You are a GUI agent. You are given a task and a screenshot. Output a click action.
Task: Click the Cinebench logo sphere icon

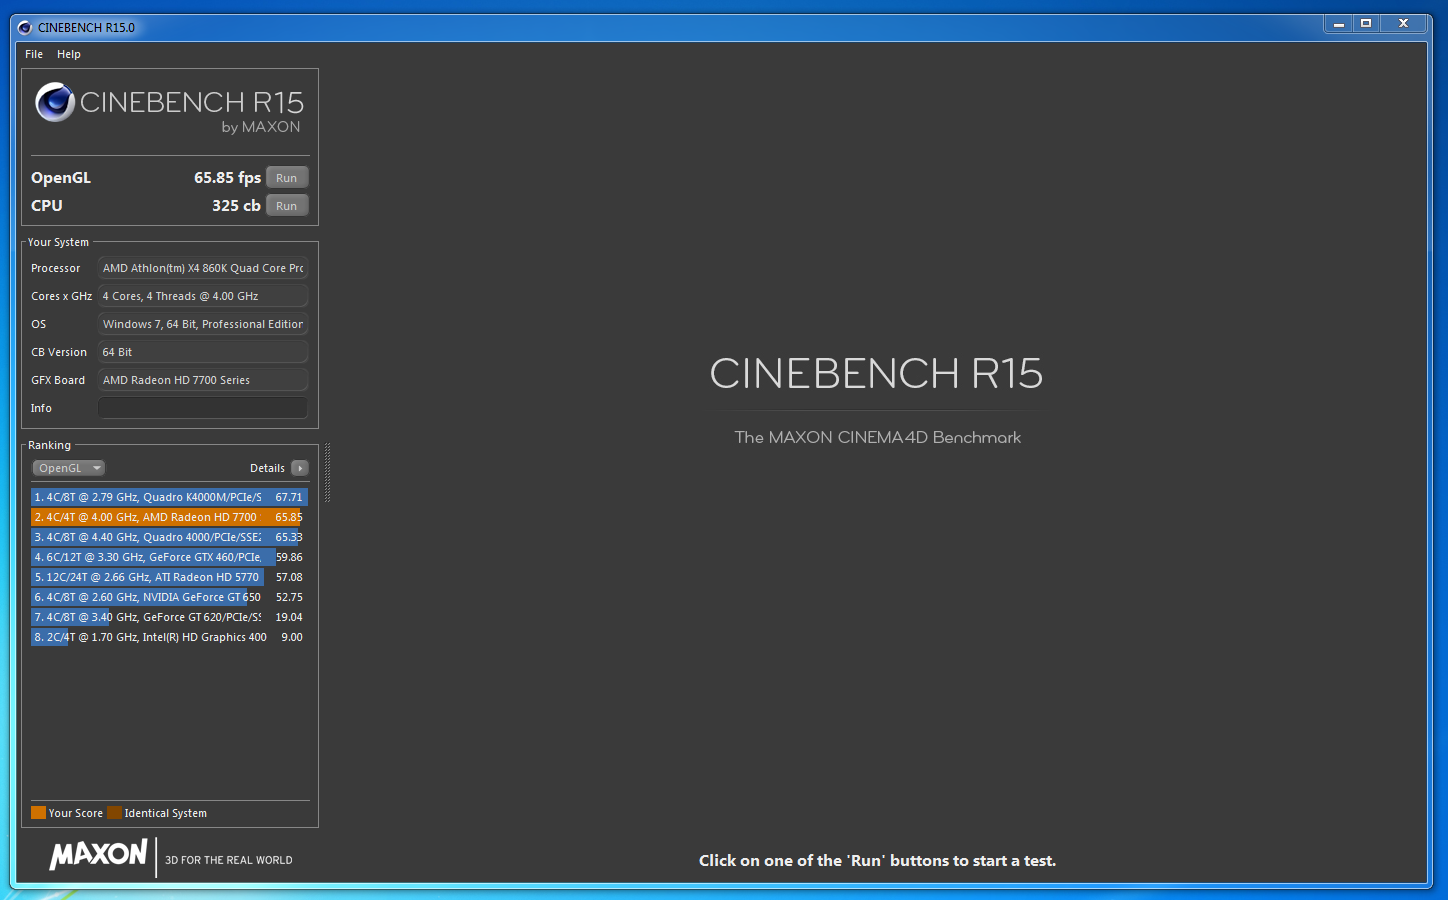click(x=55, y=102)
